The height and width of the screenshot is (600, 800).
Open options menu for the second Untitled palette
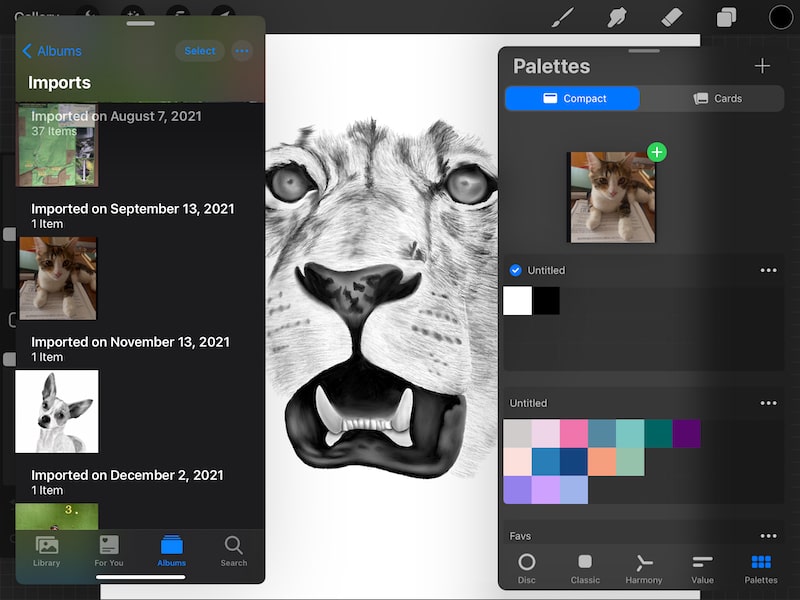(x=767, y=402)
